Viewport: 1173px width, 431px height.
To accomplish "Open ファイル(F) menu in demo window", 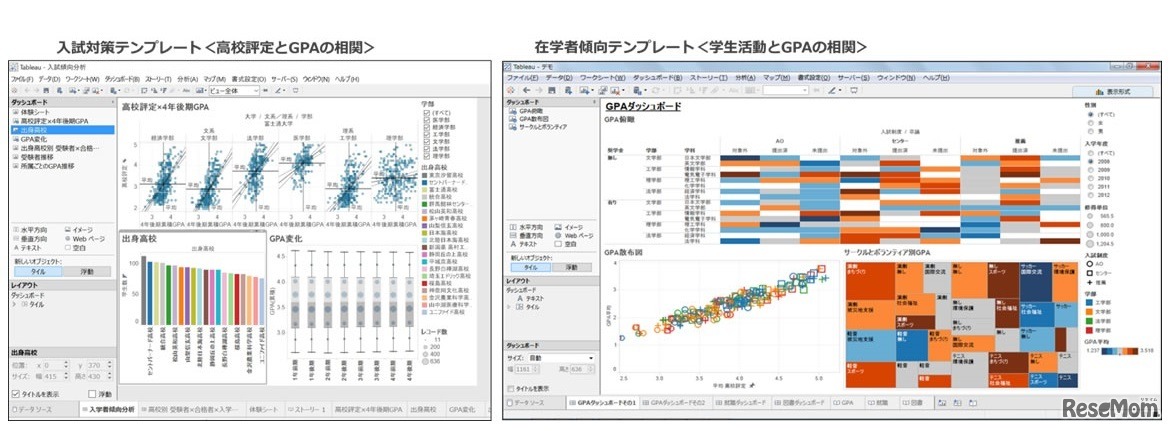I will (523, 78).
